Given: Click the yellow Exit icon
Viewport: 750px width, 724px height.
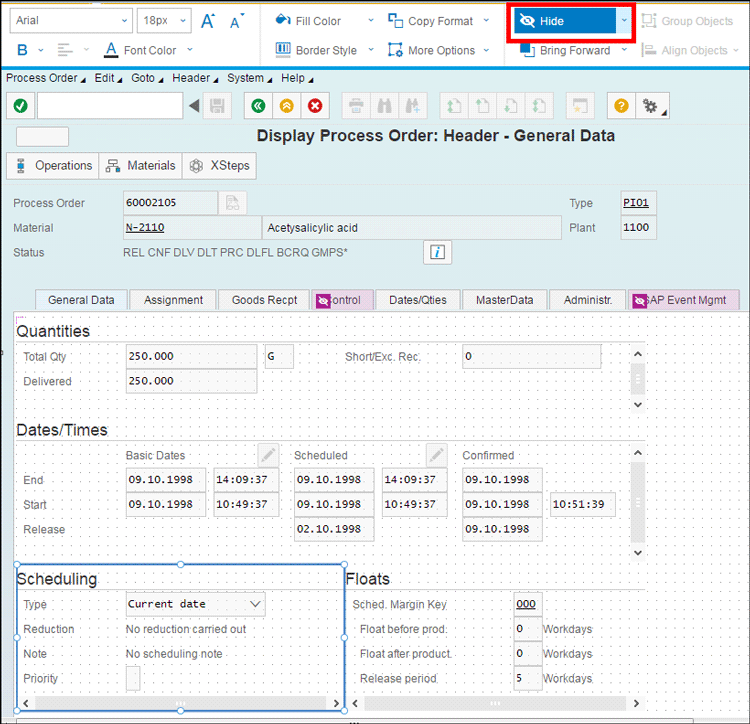Looking at the screenshot, I should coord(287,106).
